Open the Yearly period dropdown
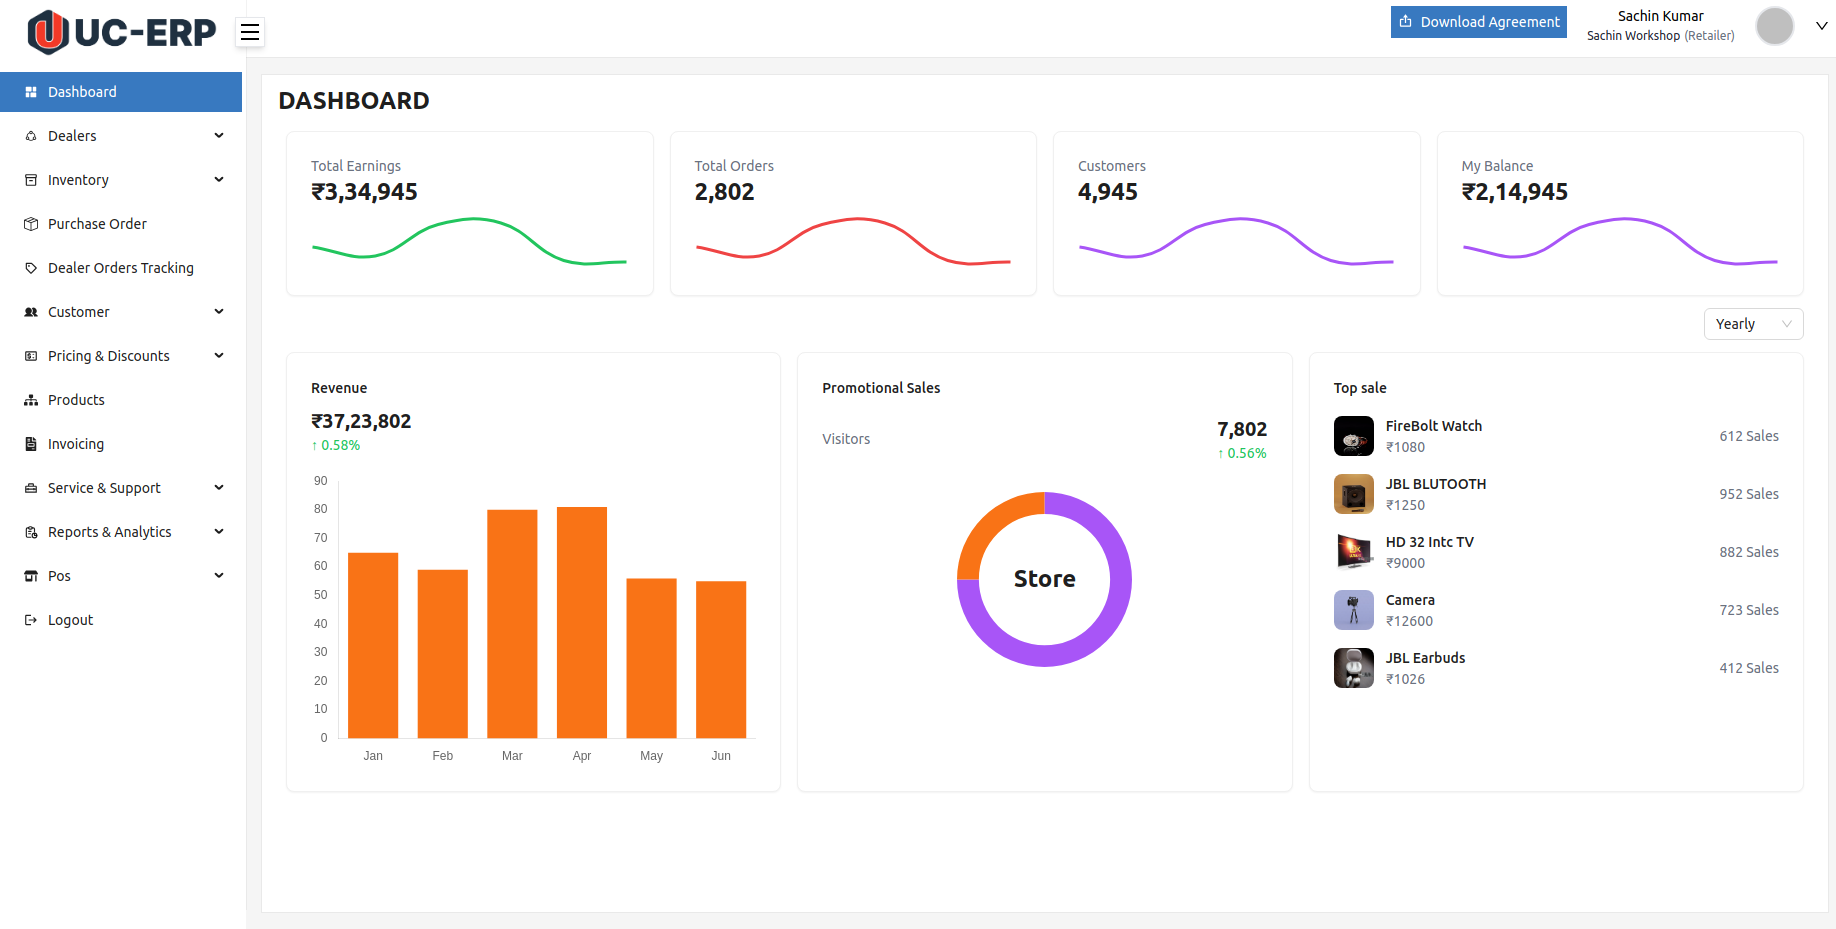 (x=1753, y=324)
